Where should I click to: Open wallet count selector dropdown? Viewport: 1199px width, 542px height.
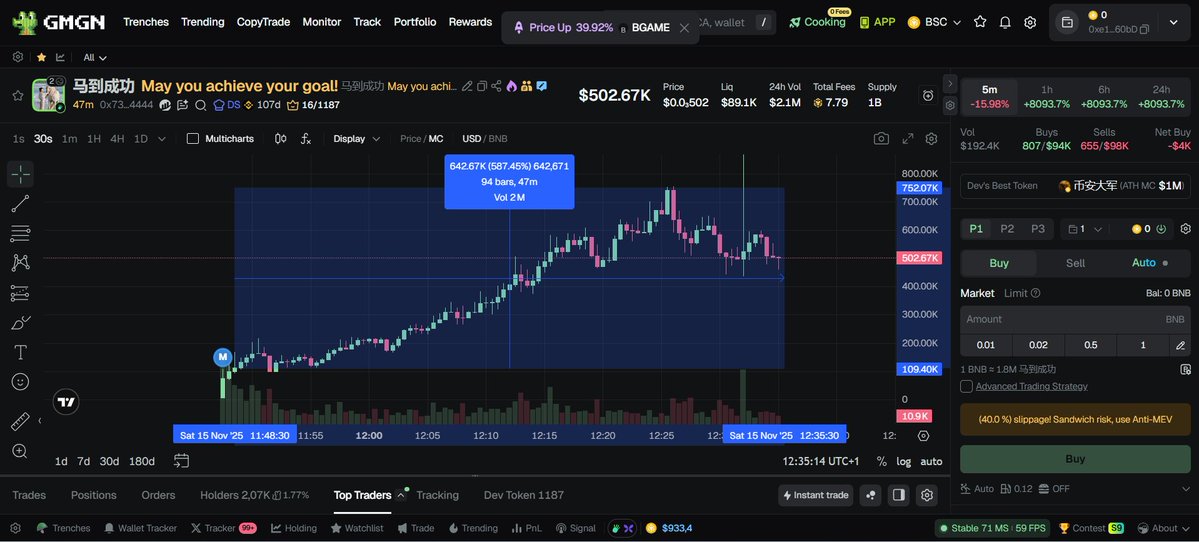(x=1085, y=229)
